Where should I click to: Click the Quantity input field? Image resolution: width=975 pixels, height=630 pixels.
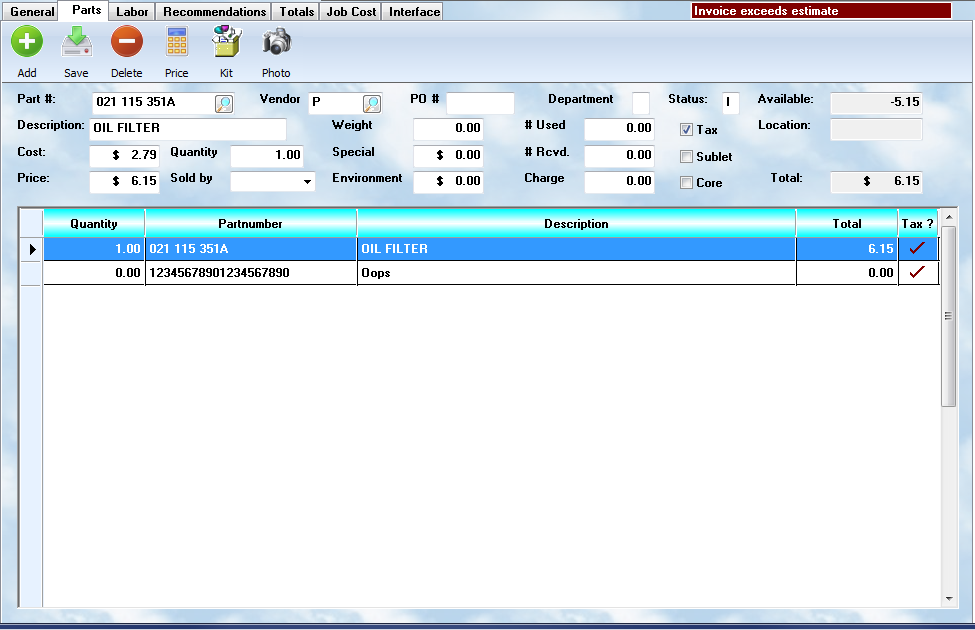[x=267, y=156]
